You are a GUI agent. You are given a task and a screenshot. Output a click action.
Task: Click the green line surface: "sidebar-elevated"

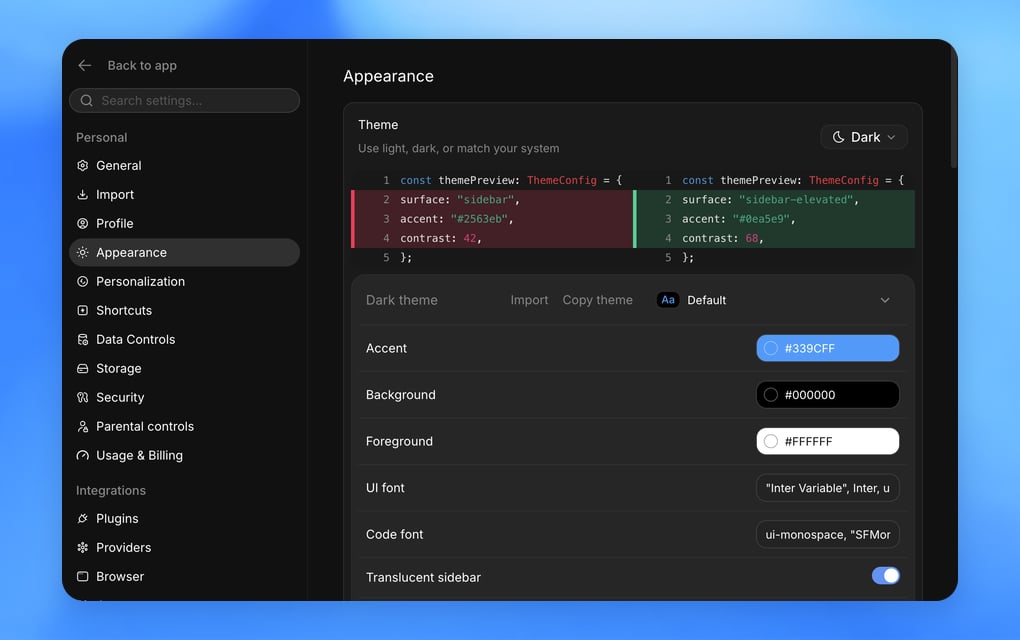pyautogui.click(x=774, y=200)
